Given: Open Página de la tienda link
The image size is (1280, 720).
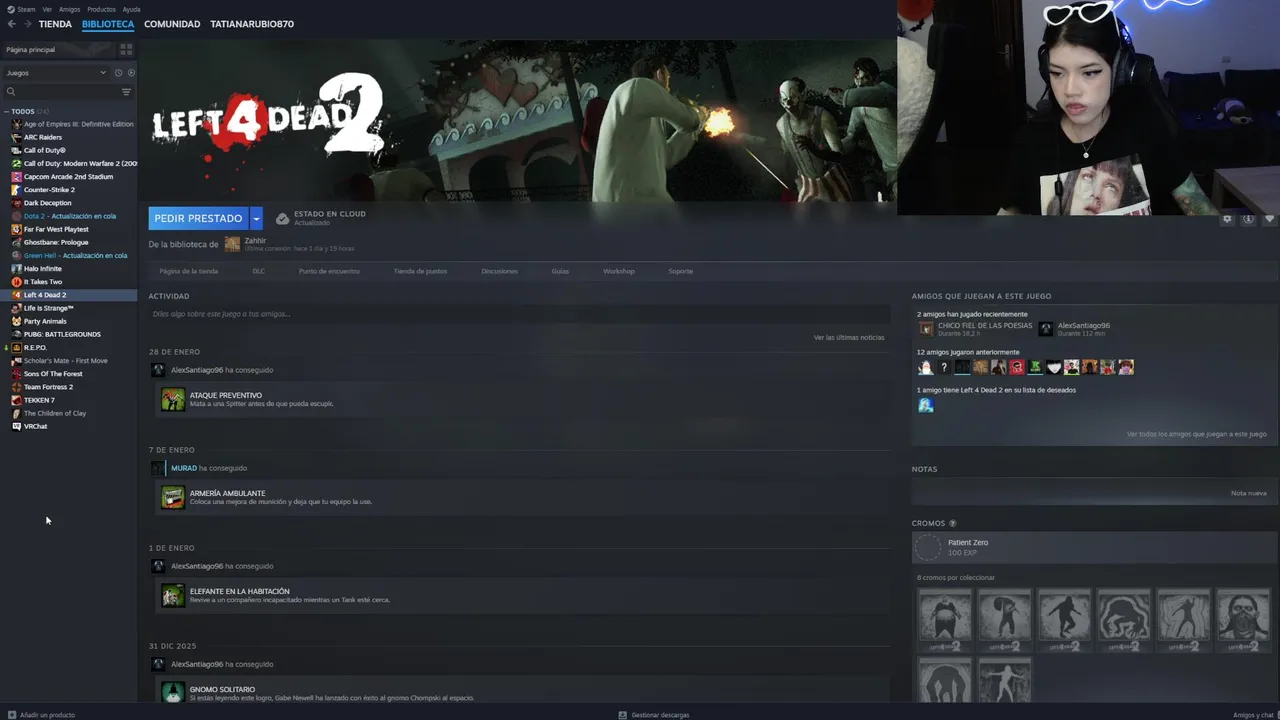Looking at the screenshot, I should click(188, 271).
